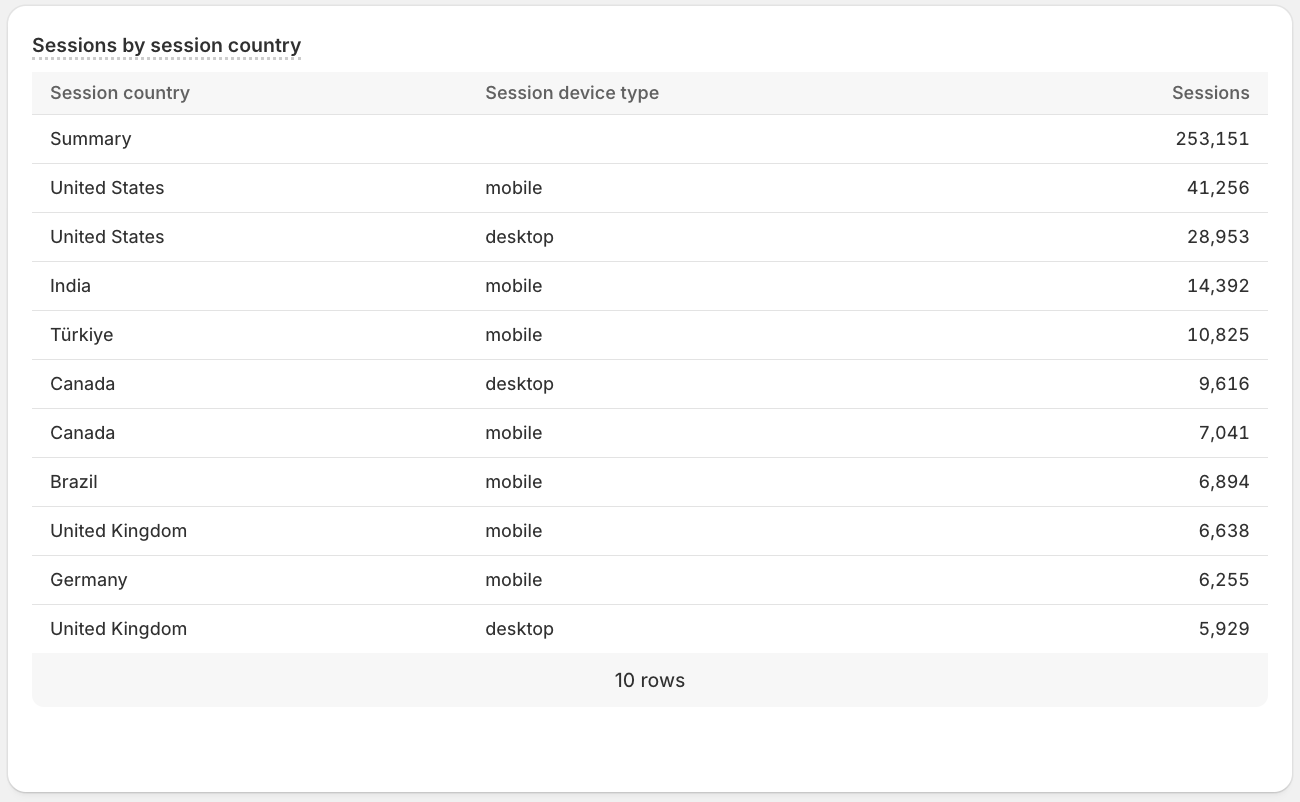
Task: Click Canada in the 9,616 row
Action: point(82,384)
